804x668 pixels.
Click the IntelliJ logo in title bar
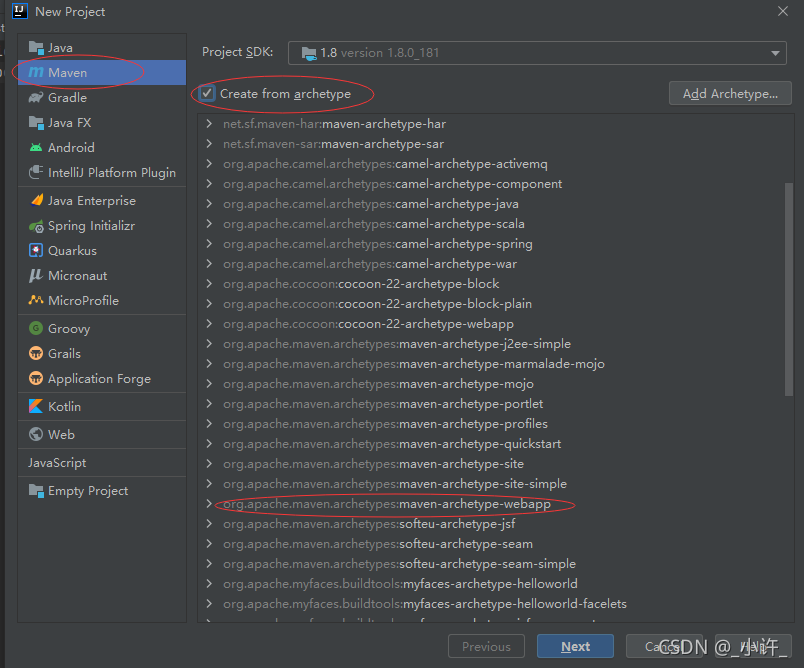point(20,11)
